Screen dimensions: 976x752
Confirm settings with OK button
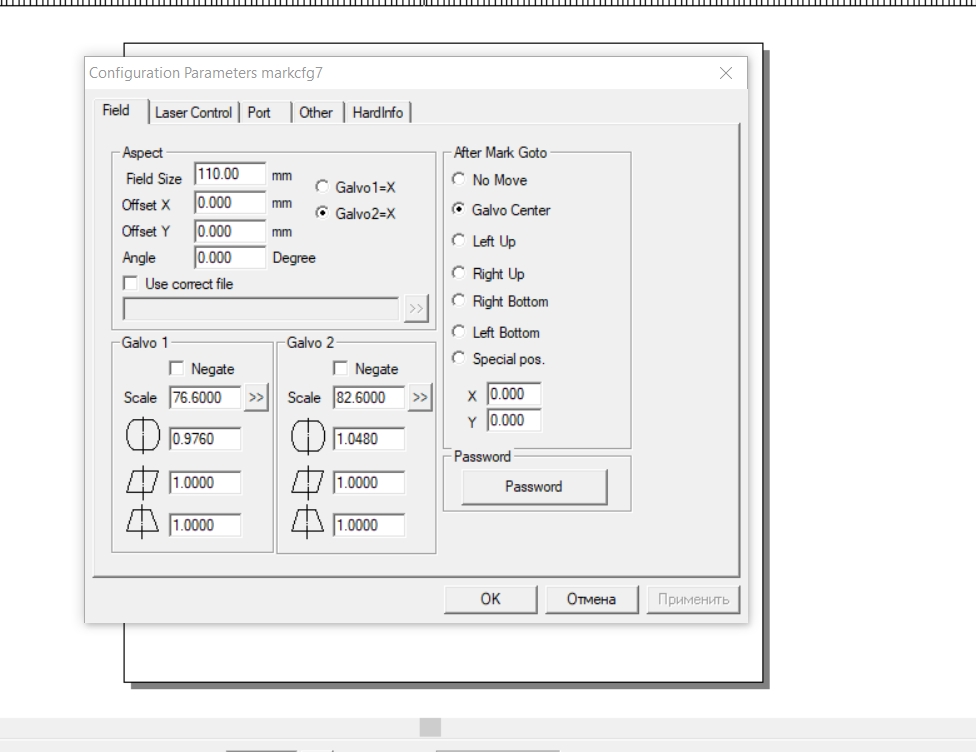(491, 599)
